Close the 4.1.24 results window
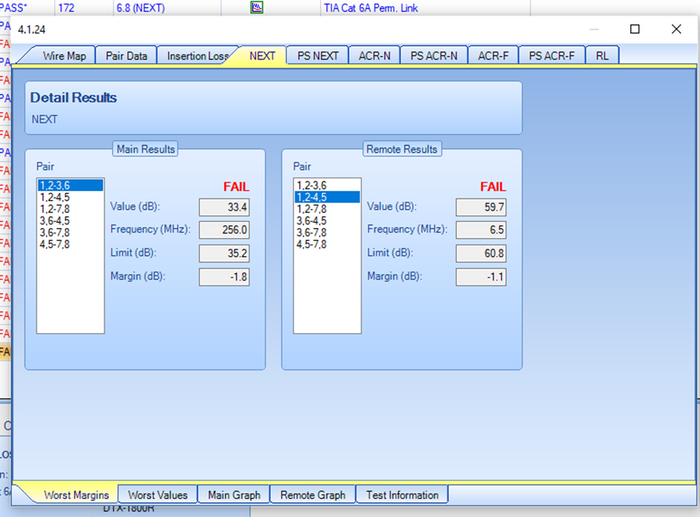 pyautogui.click(x=678, y=29)
